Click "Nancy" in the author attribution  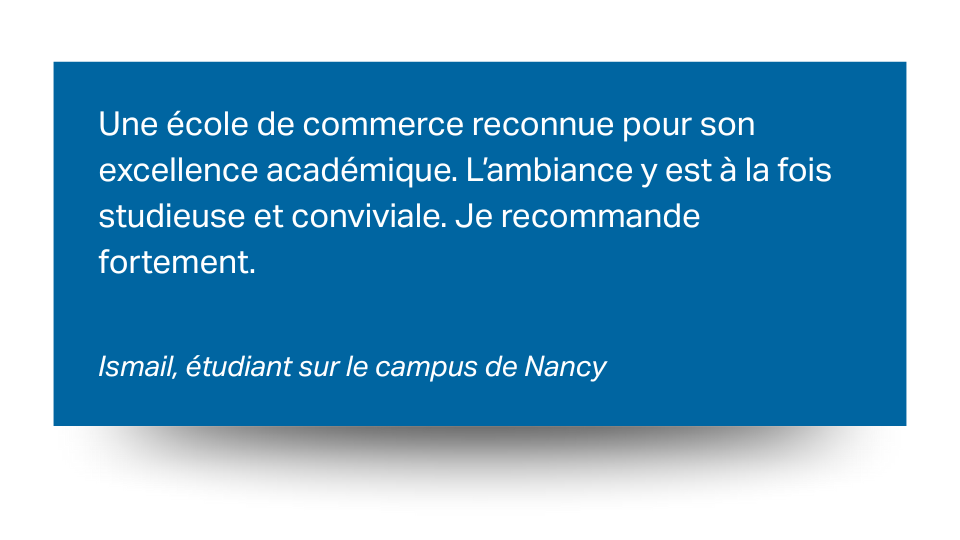tap(565, 368)
